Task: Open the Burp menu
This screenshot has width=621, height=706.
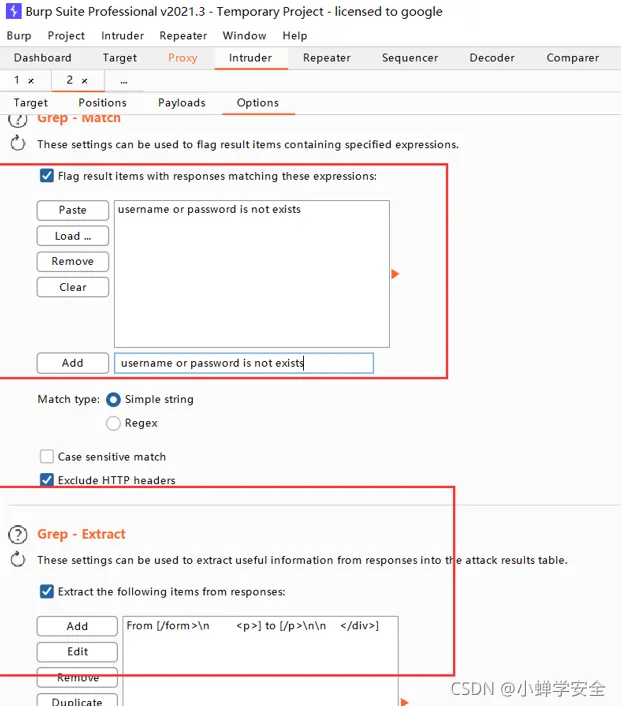Action: pos(19,36)
